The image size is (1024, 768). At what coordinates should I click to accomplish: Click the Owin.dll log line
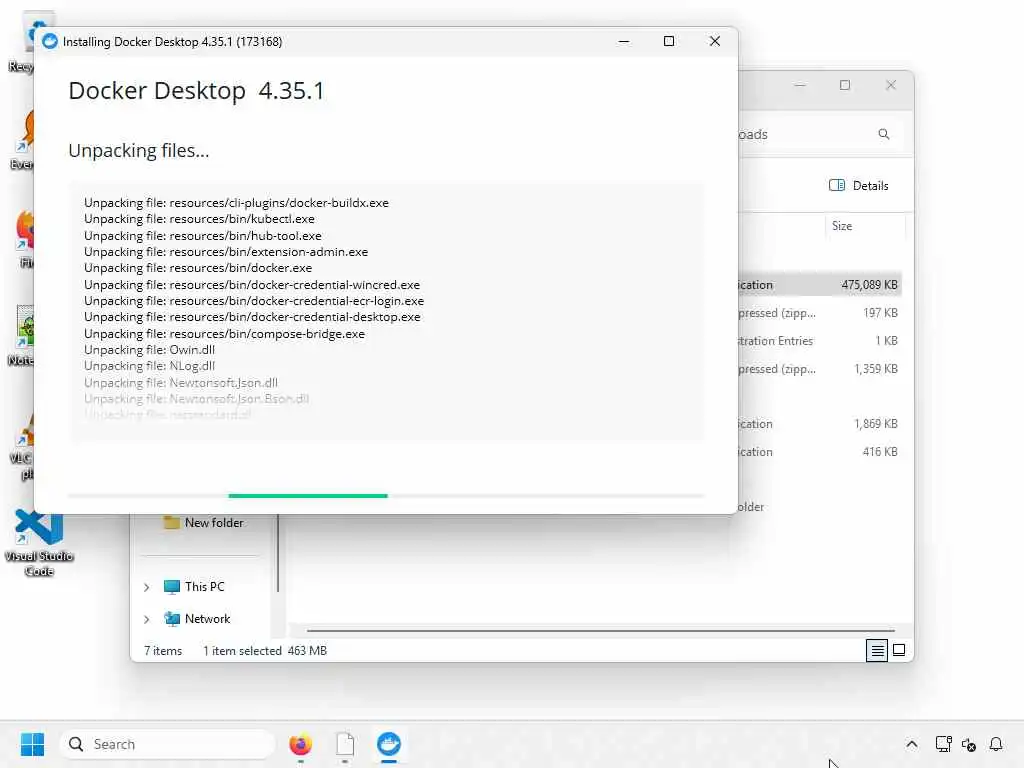click(x=150, y=349)
